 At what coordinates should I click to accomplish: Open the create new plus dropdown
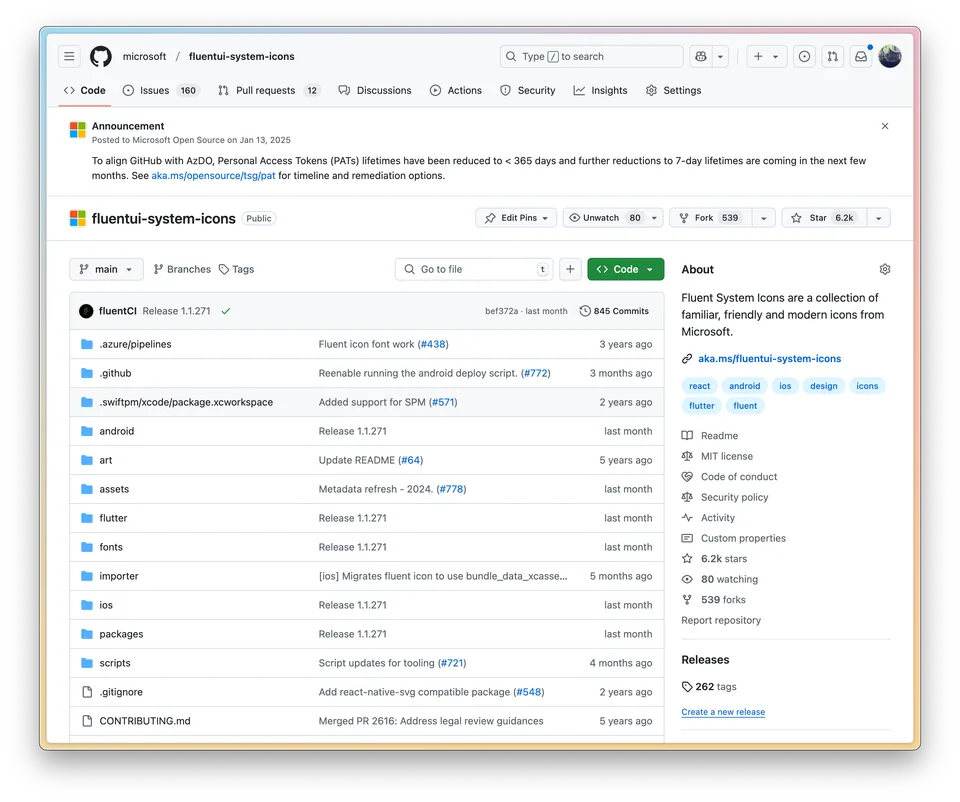tap(766, 56)
